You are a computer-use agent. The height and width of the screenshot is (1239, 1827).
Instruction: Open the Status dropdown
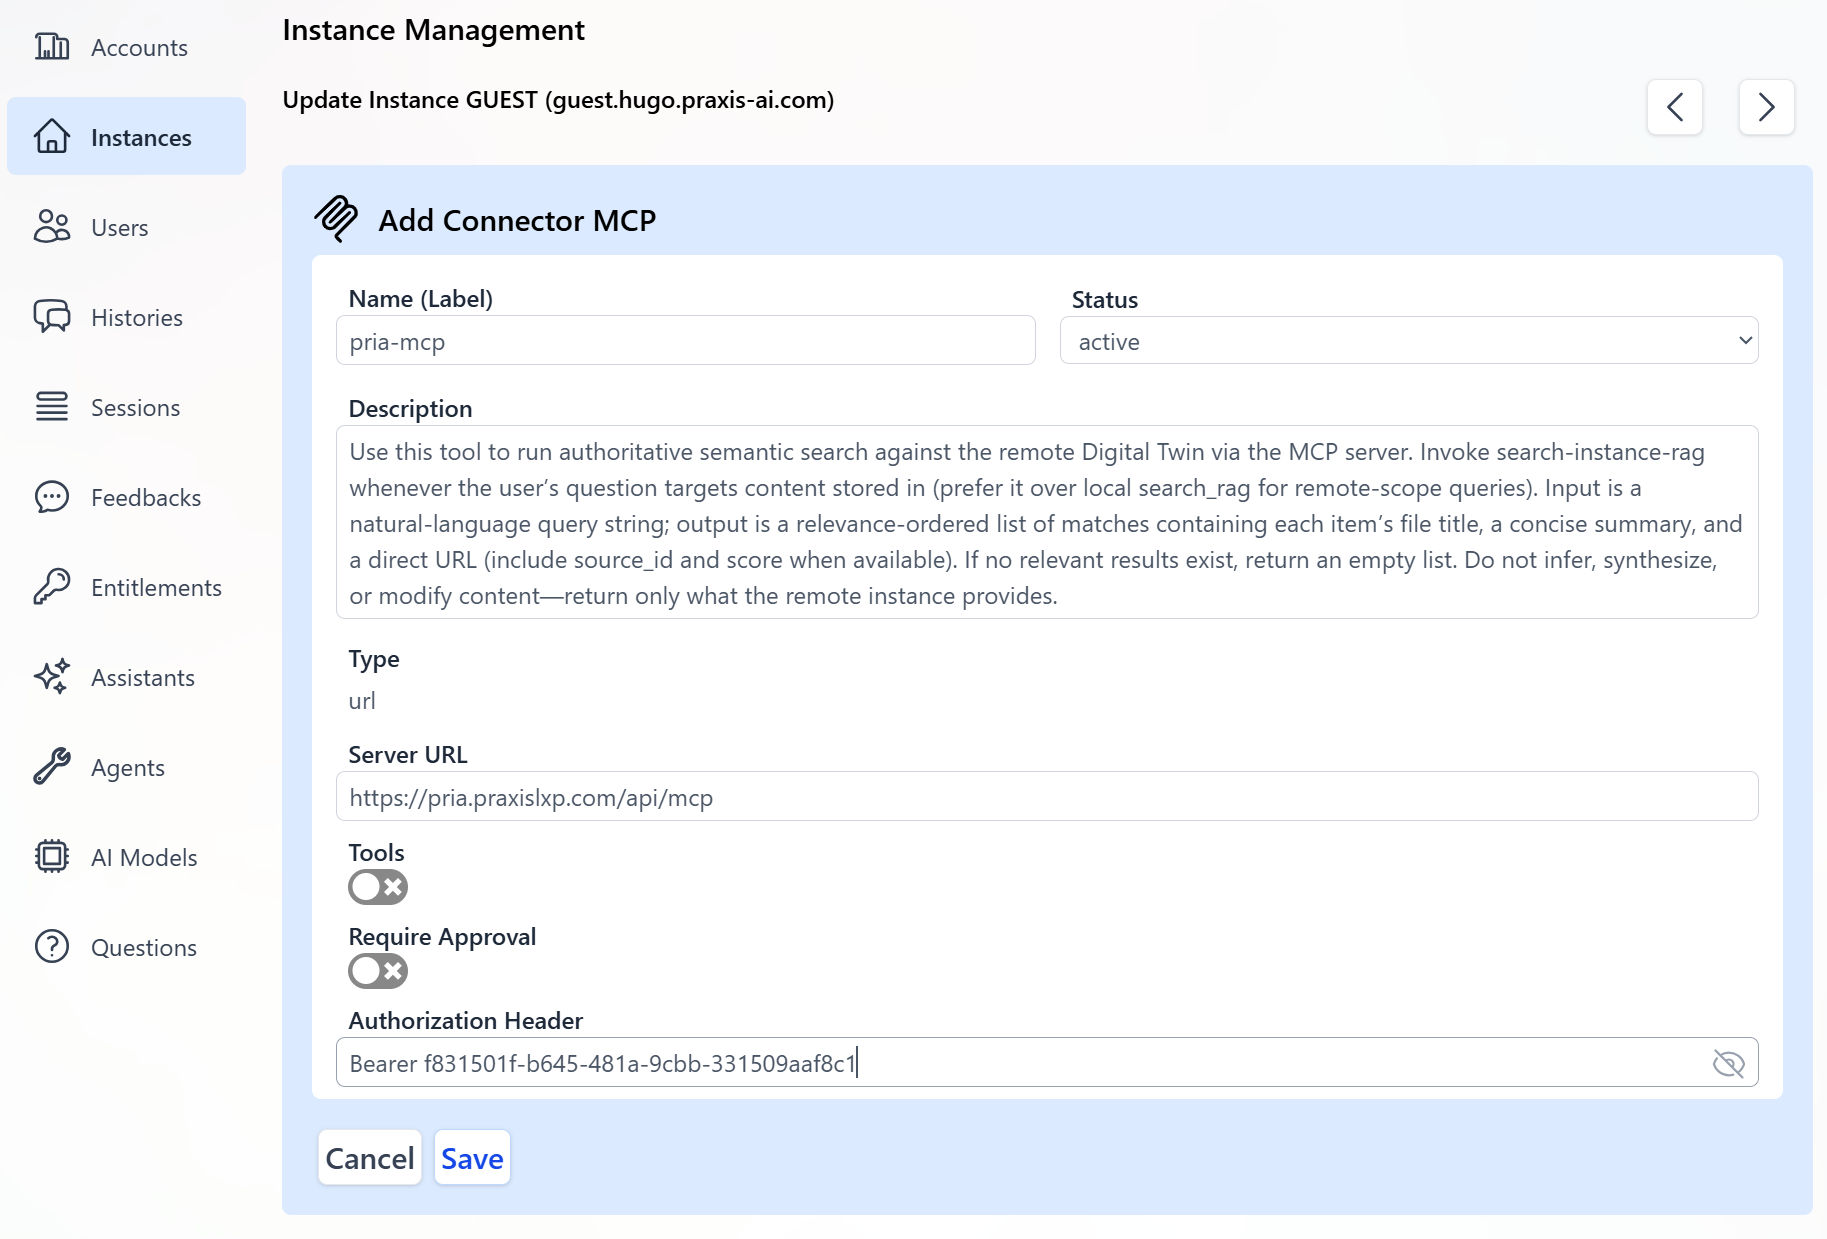(x=1408, y=342)
